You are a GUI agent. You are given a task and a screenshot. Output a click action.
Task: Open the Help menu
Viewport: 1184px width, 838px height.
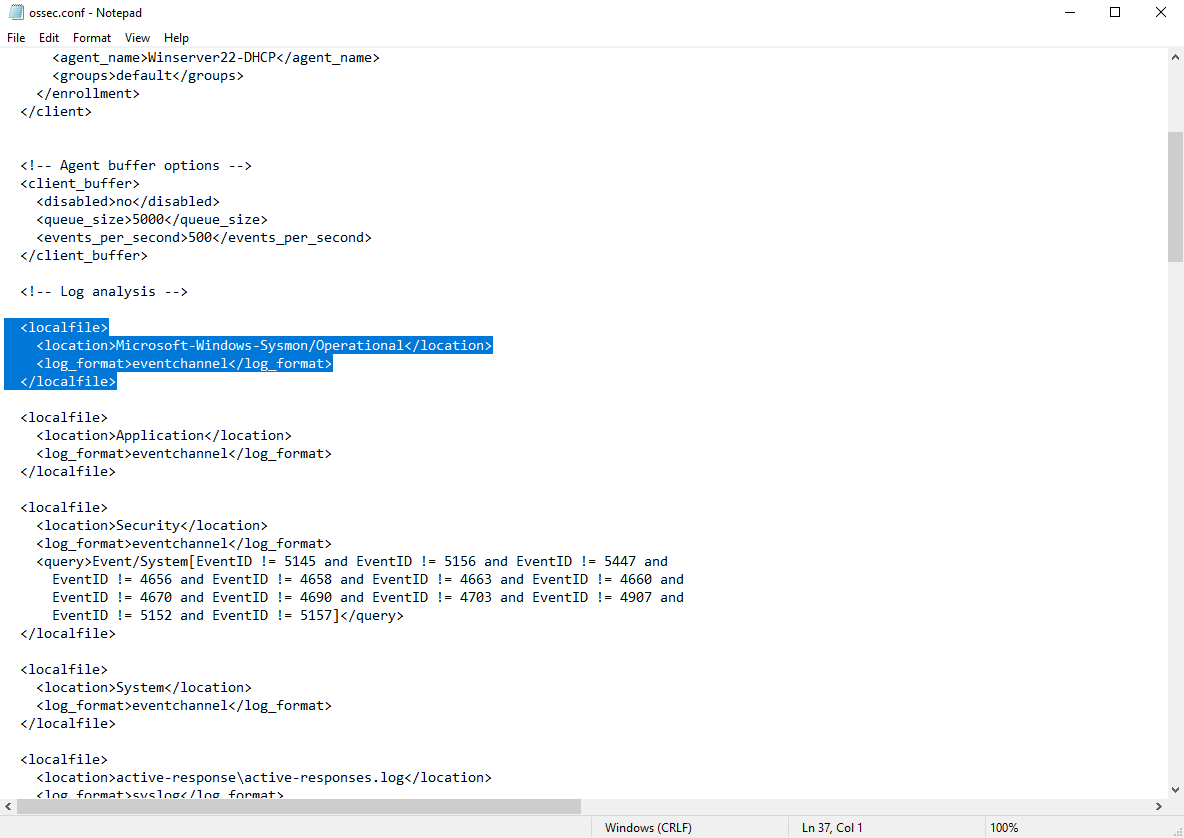pyautogui.click(x=176, y=38)
